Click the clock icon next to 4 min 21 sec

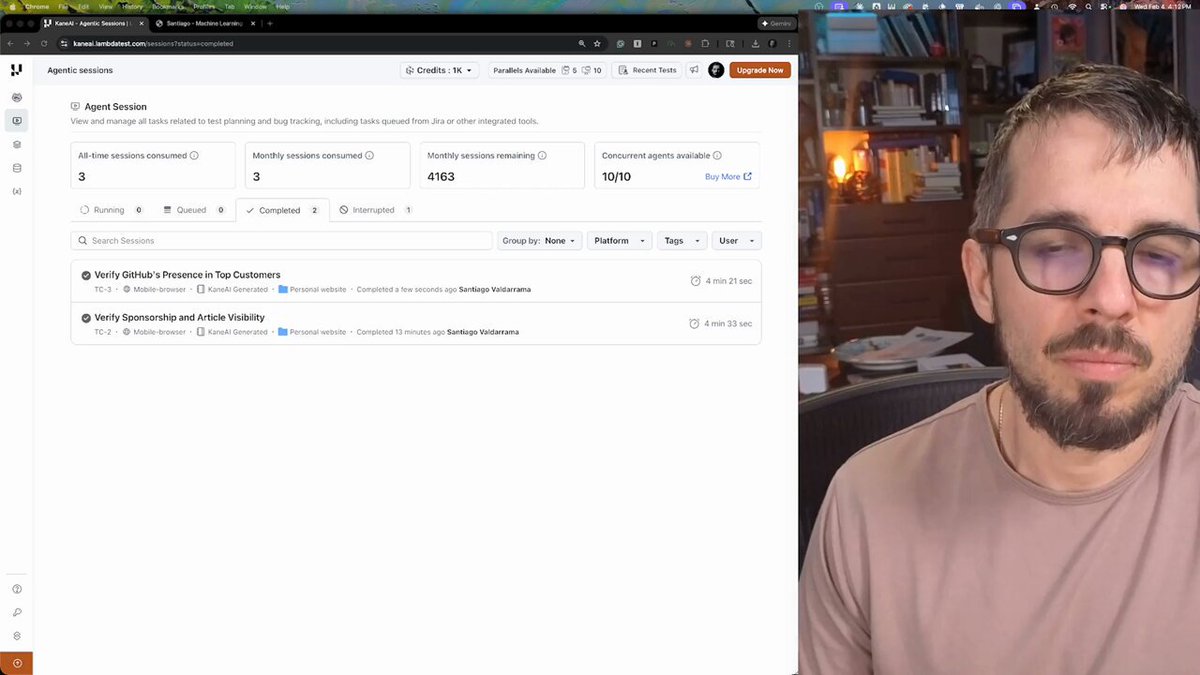(696, 281)
